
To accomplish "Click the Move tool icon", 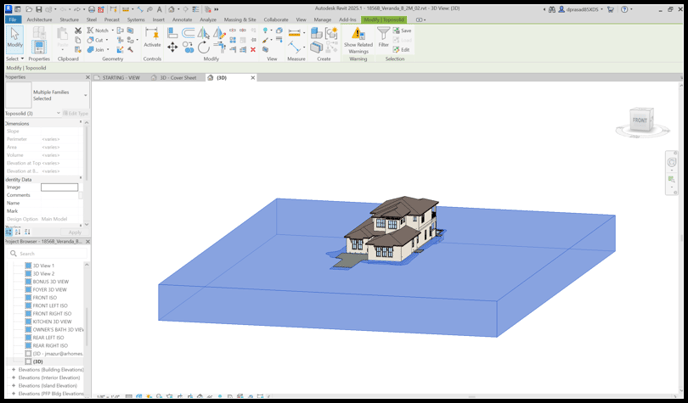I will tap(172, 47).
